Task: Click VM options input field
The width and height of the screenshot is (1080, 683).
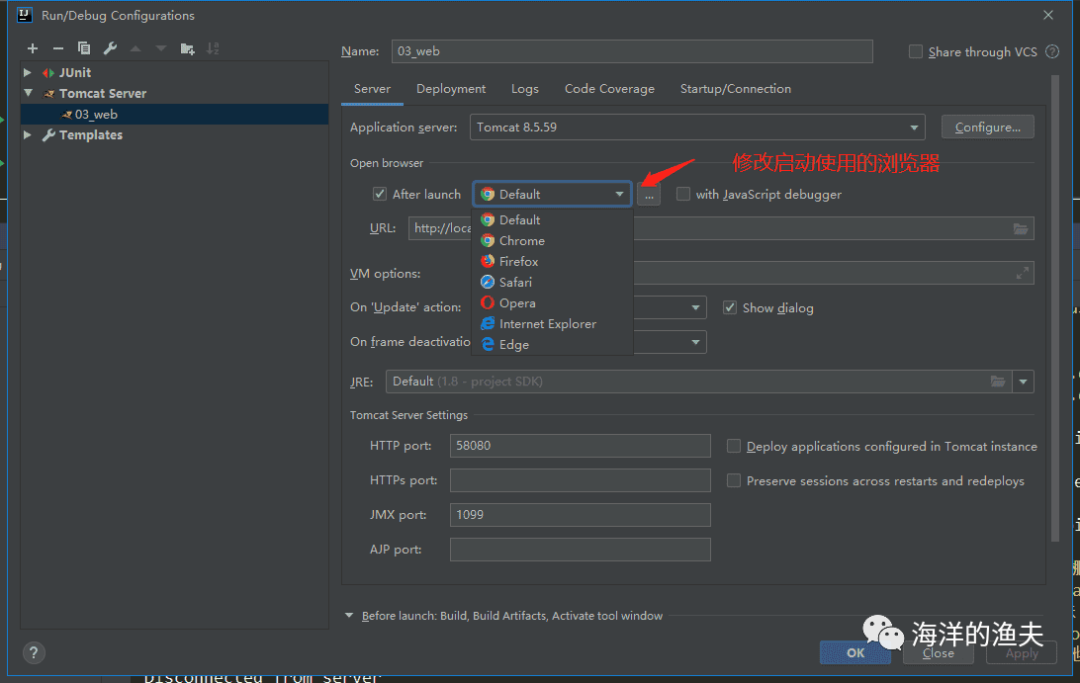Action: [x=833, y=273]
